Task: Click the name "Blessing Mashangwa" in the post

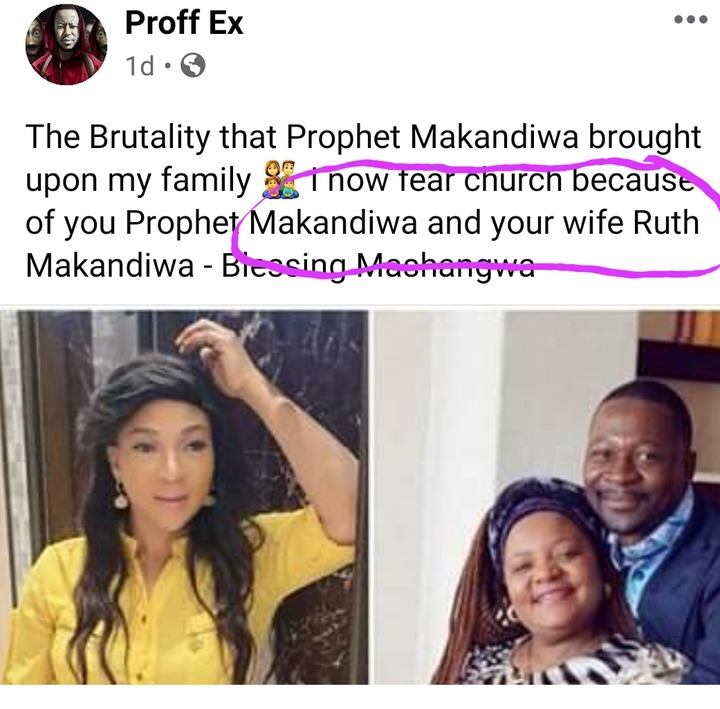Action: click(378, 265)
